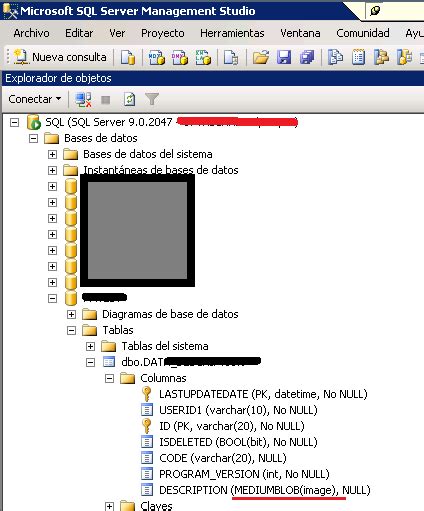Collapse the dbo.DAT table node
The width and height of the screenshot is (424, 511).
pyautogui.click(x=90, y=362)
